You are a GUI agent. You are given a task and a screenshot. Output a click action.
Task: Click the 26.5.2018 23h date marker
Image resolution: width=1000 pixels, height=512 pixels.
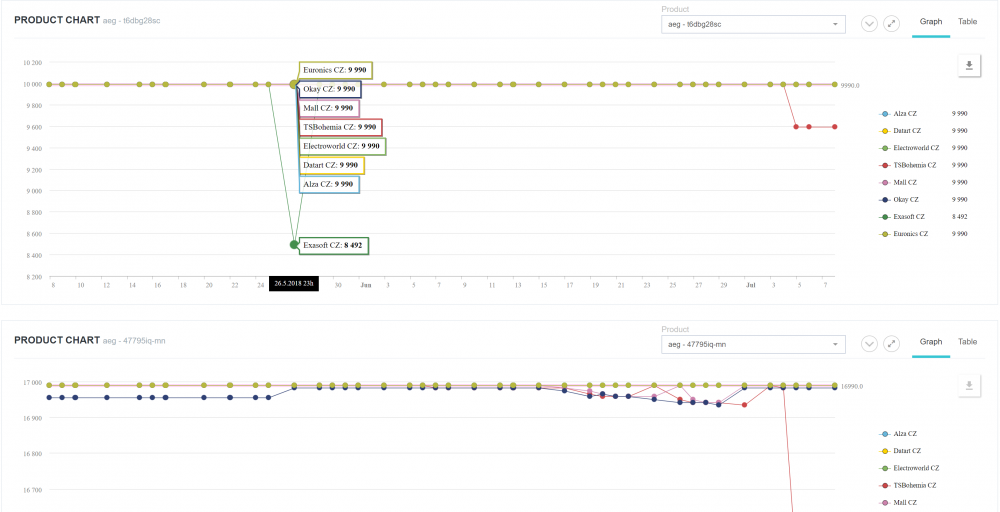[x=294, y=284]
